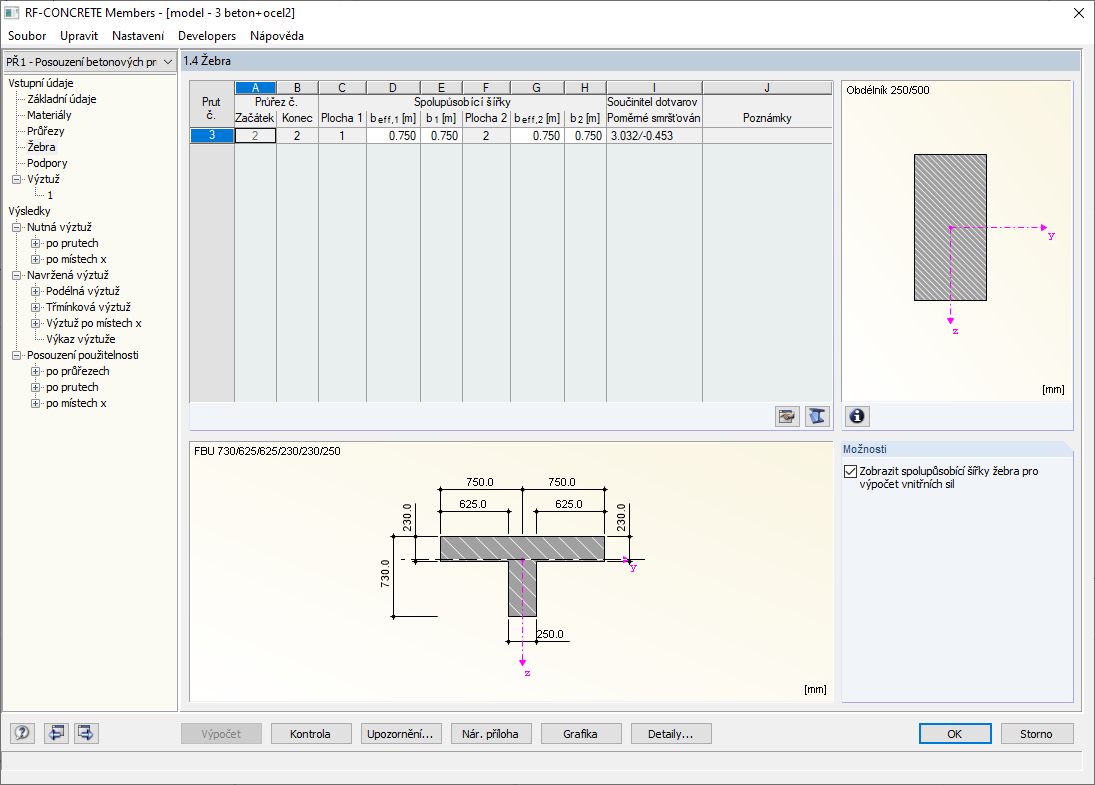Expand 'po průřezech' node

coord(36,372)
